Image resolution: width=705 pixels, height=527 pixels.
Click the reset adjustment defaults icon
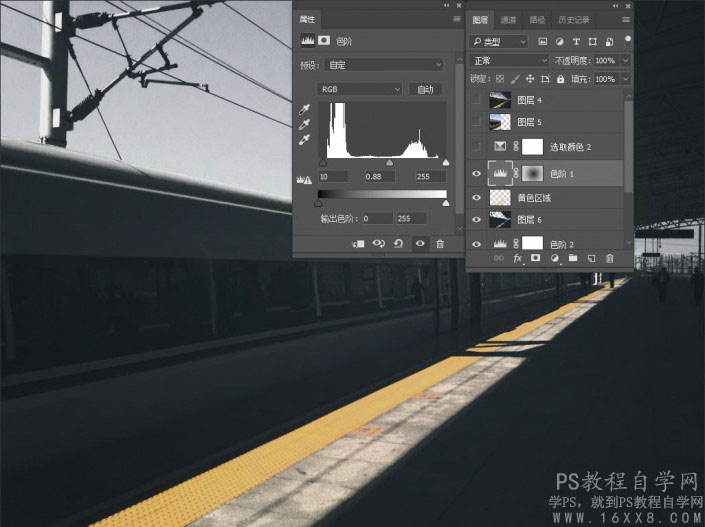coord(398,243)
